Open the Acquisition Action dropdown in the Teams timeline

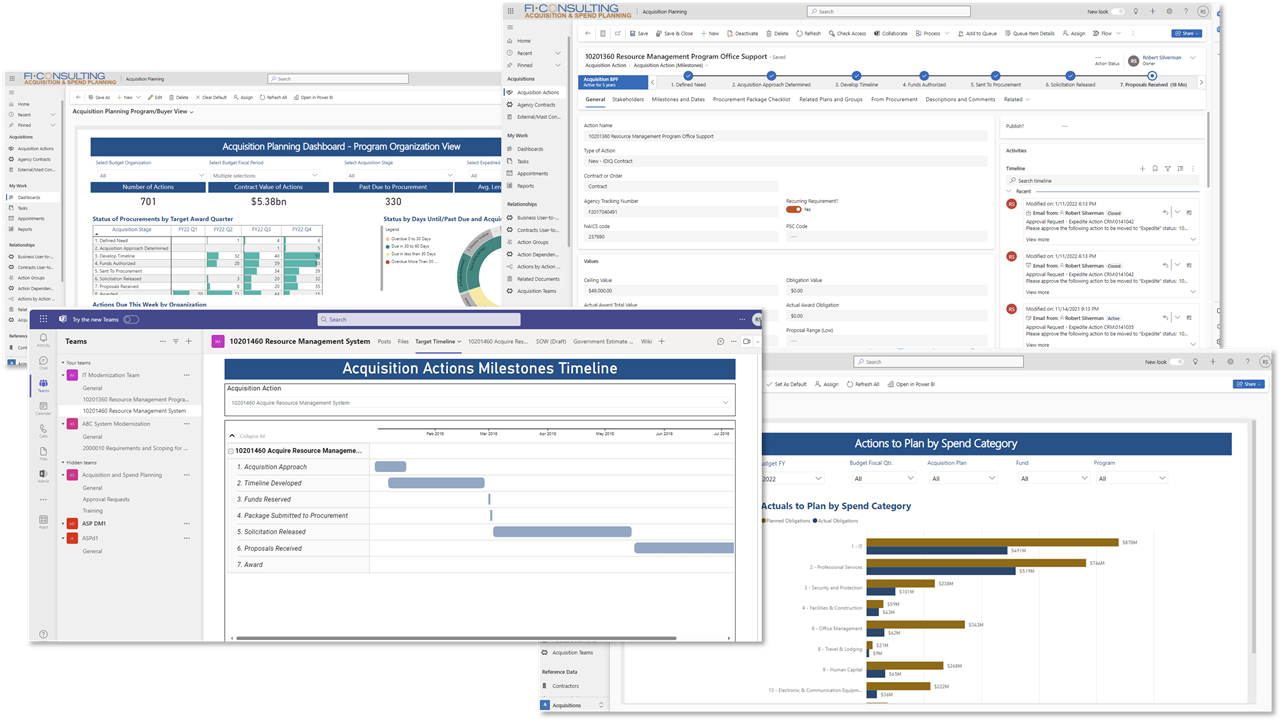[x=480, y=402]
